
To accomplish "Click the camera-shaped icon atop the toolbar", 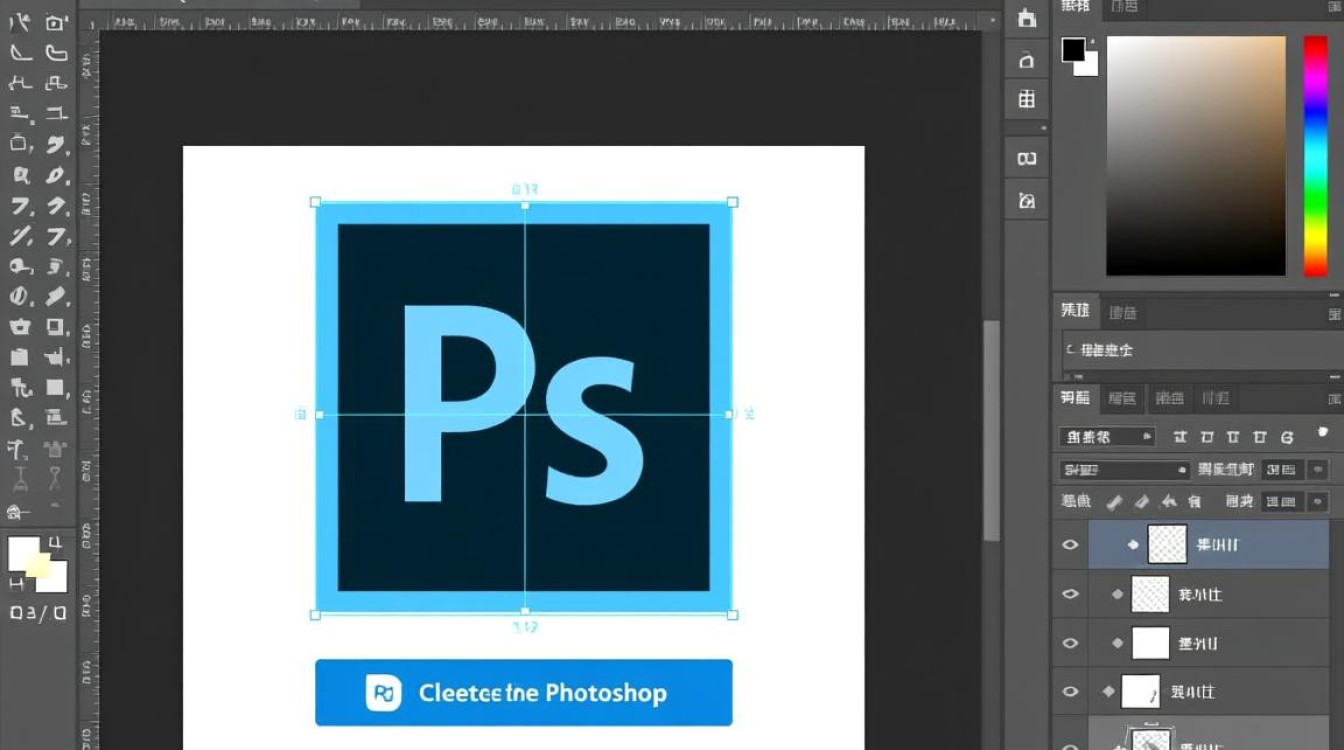I will pos(57,22).
